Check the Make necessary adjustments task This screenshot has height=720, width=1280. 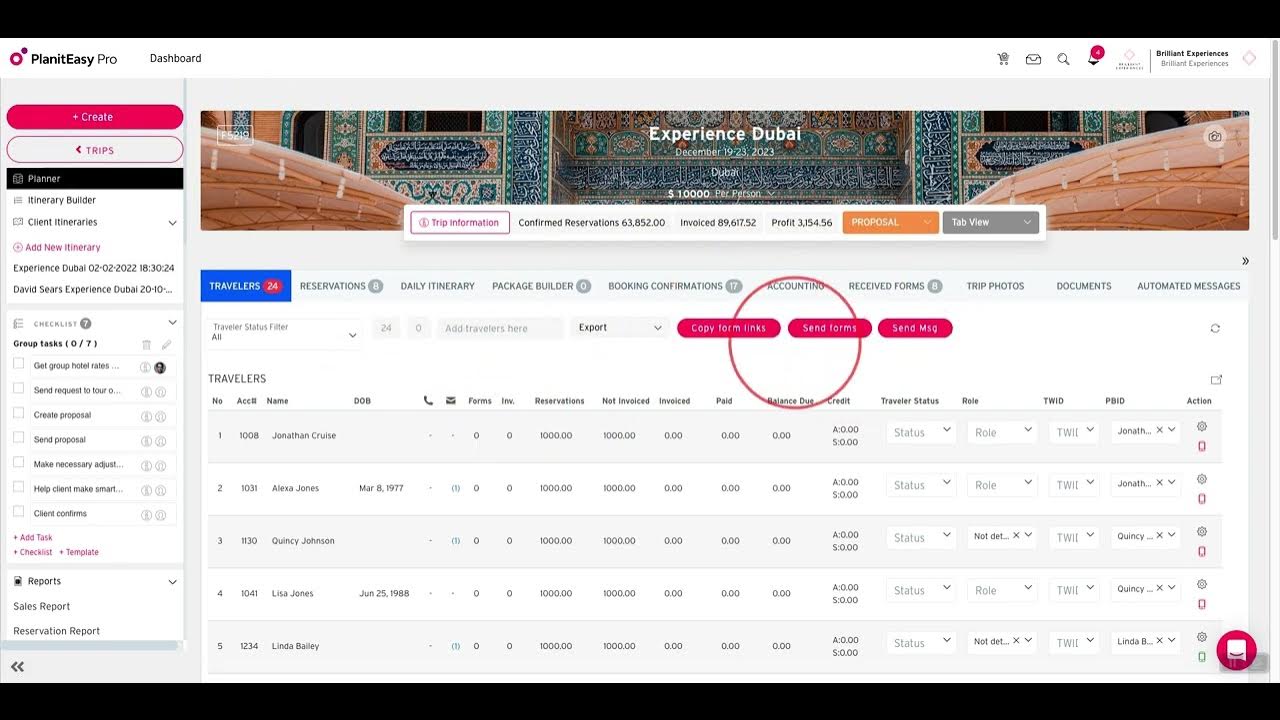coord(18,463)
